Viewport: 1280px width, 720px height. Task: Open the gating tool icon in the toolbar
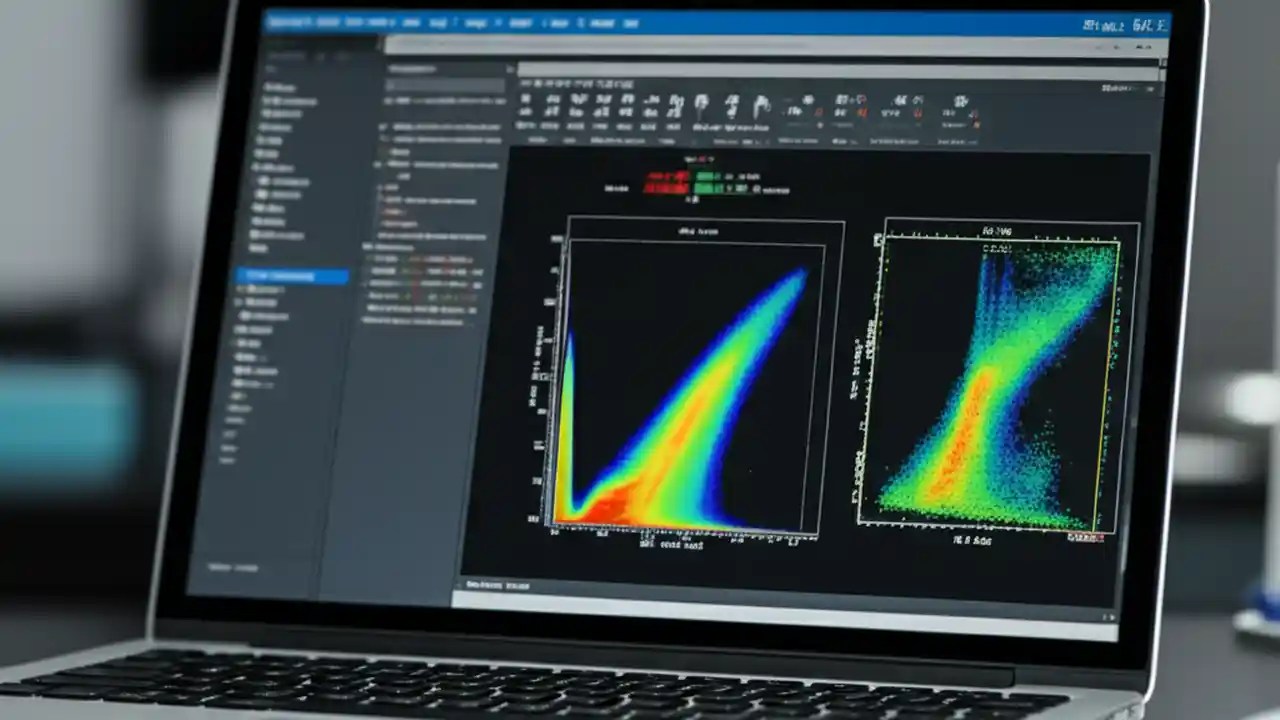pyautogui.click(x=702, y=105)
